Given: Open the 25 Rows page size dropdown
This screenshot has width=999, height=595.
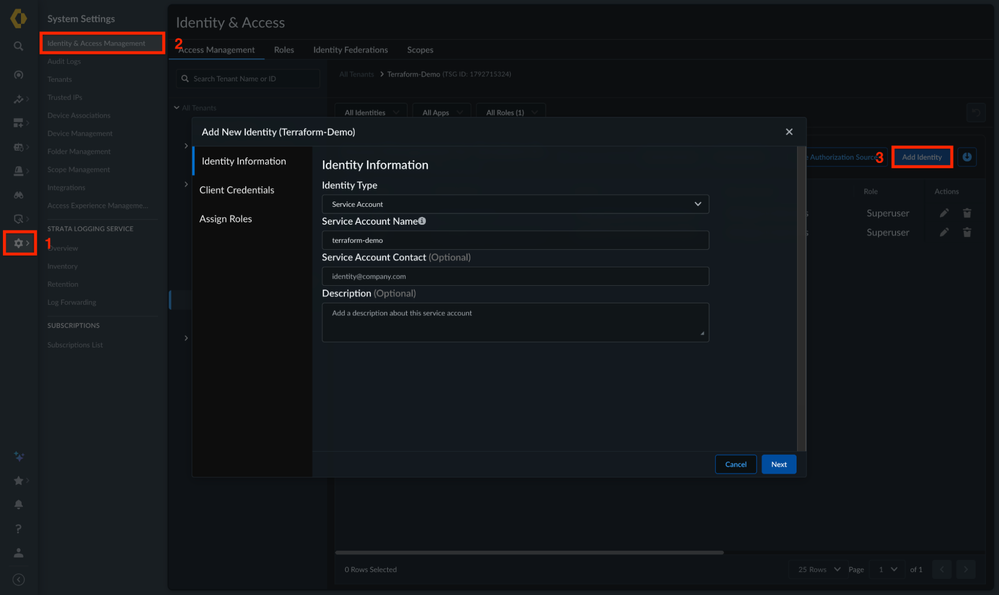Looking at the screenshot, I should [x=819, y=570].
